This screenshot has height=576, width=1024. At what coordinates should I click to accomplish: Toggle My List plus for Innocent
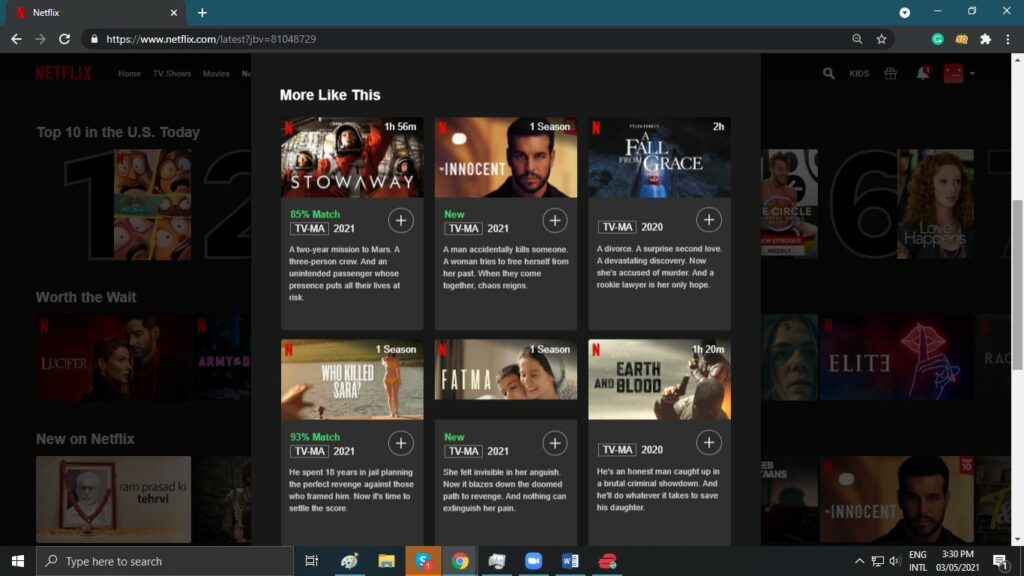coord(554,221)
